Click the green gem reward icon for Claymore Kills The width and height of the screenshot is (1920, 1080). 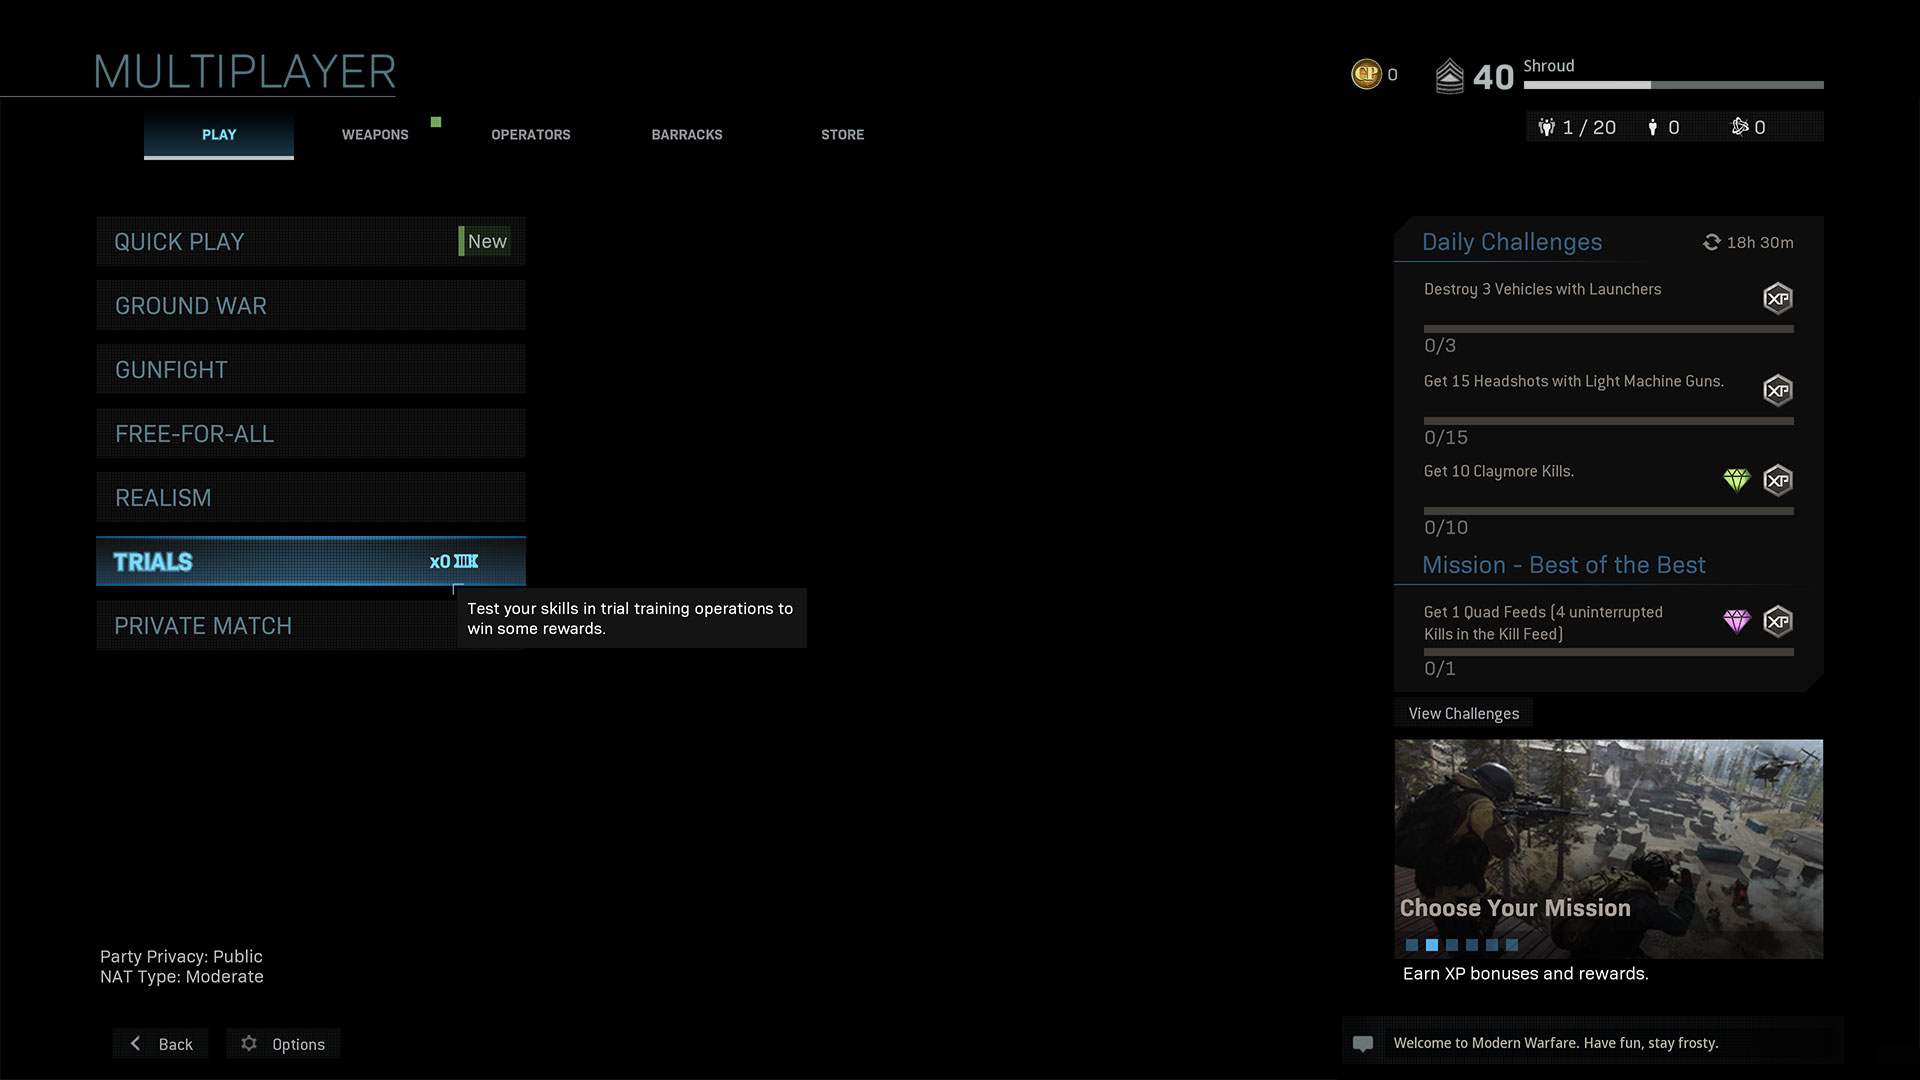[x=1737, y=480]
